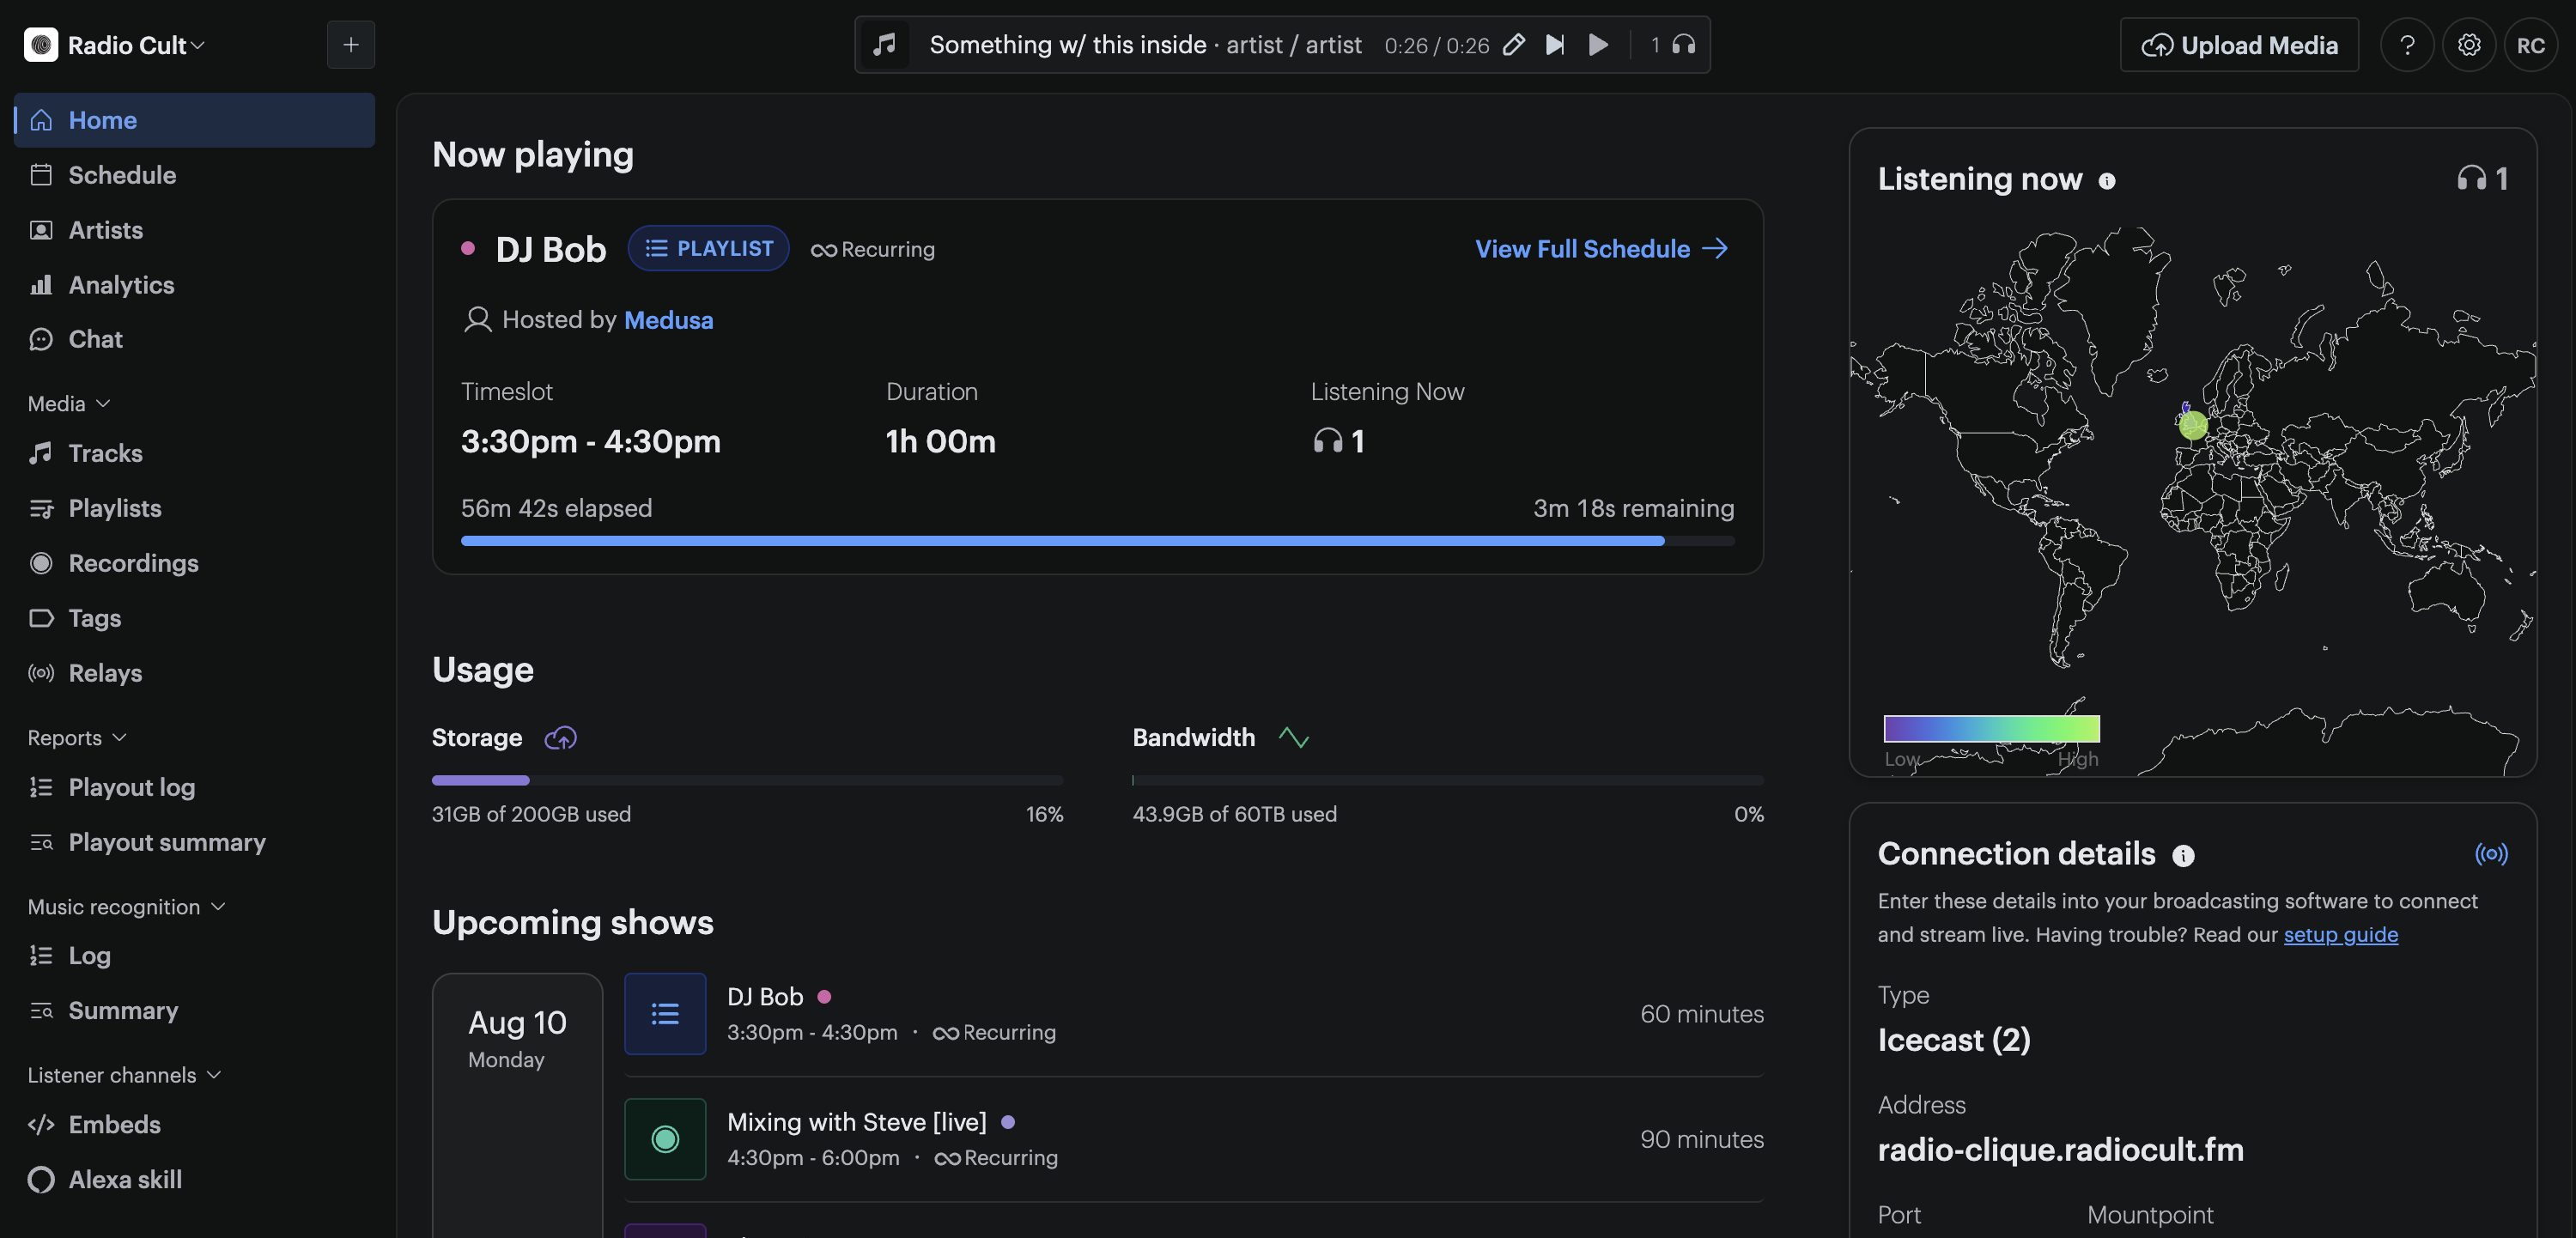The height and width of the screenshot is (1238, 2576).
Task: Click the 'Icecast (2)' connection type text
Action: pos(1954,1040)
